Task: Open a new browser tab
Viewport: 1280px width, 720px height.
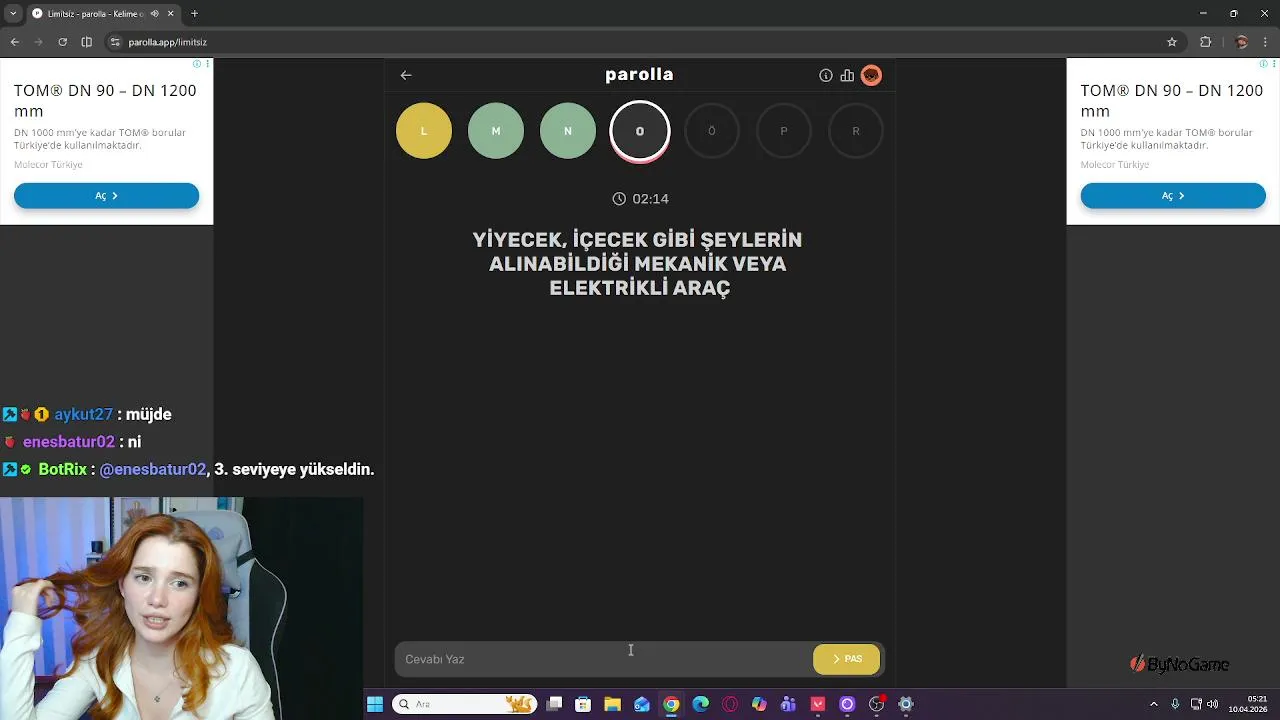Action: [x=194, y=14]
